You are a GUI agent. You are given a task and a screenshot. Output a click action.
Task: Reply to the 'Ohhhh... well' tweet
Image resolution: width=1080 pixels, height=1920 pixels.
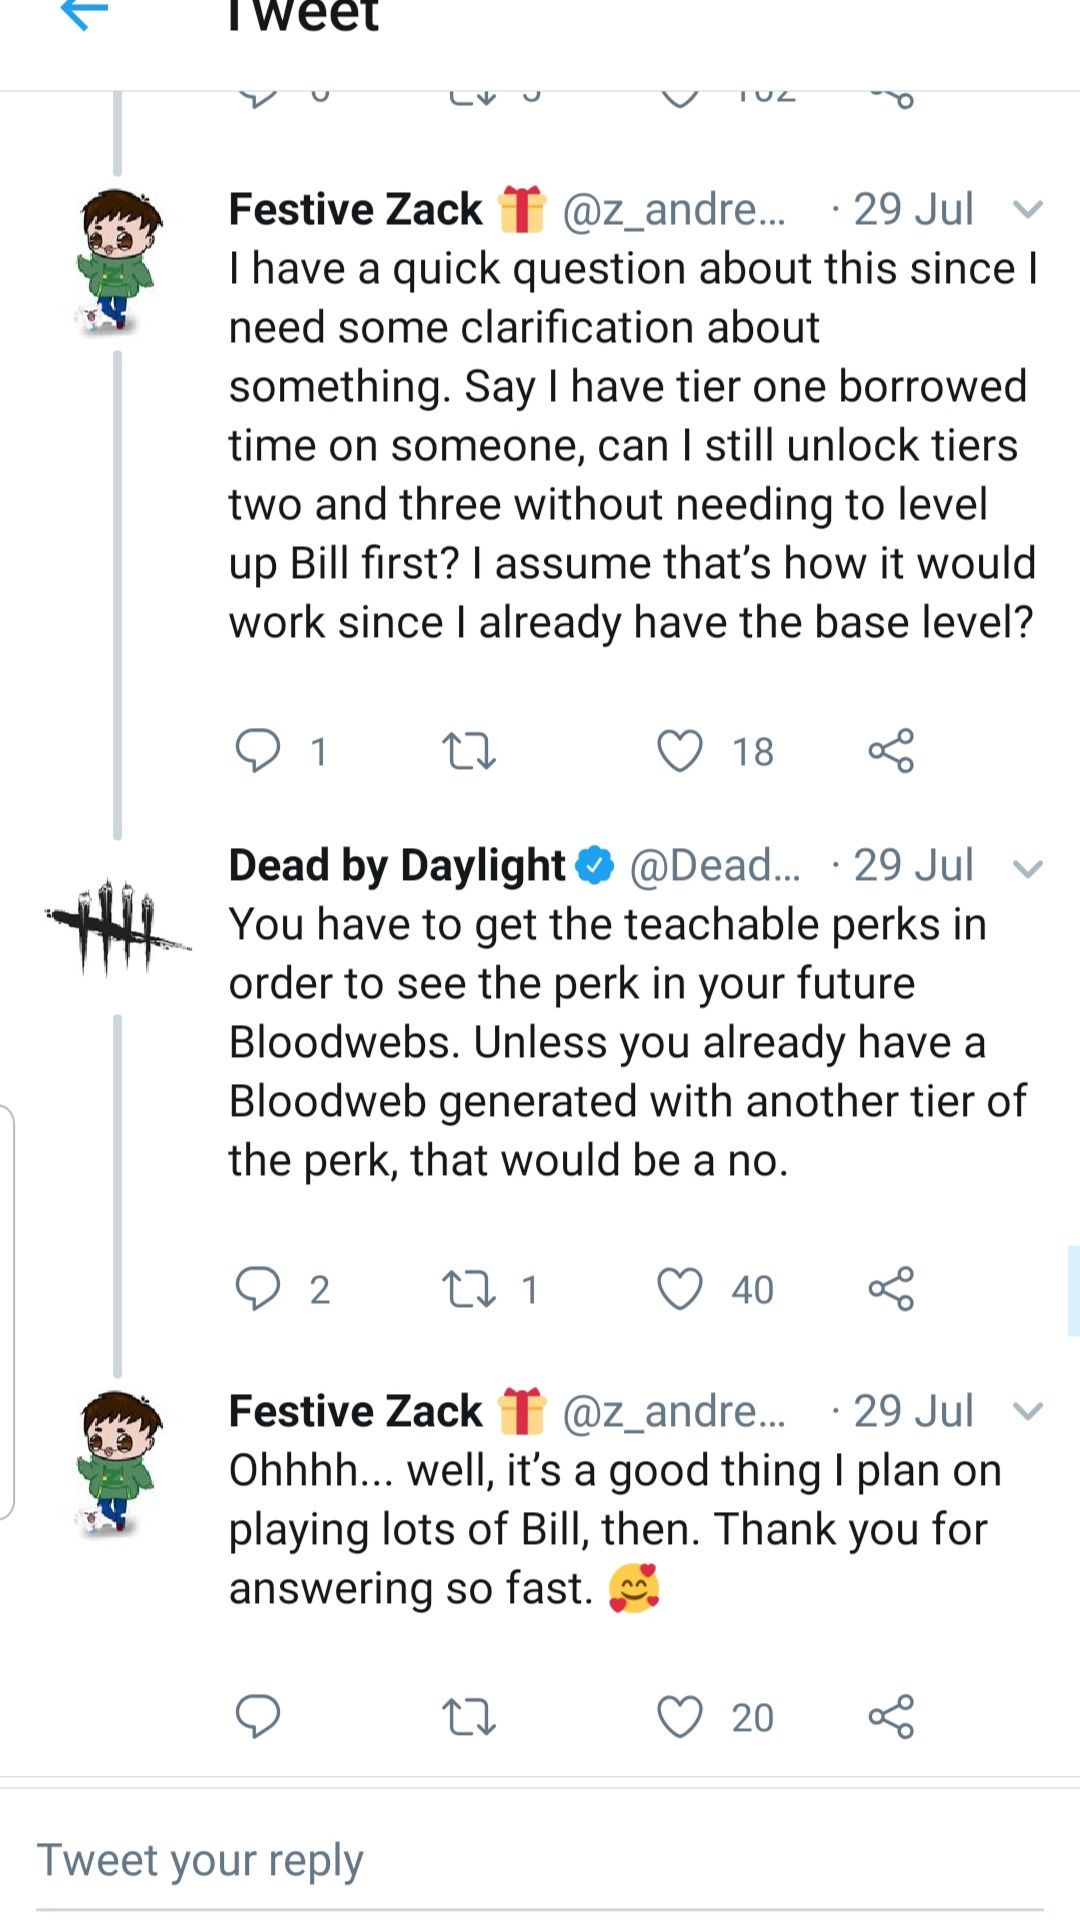258,1717
